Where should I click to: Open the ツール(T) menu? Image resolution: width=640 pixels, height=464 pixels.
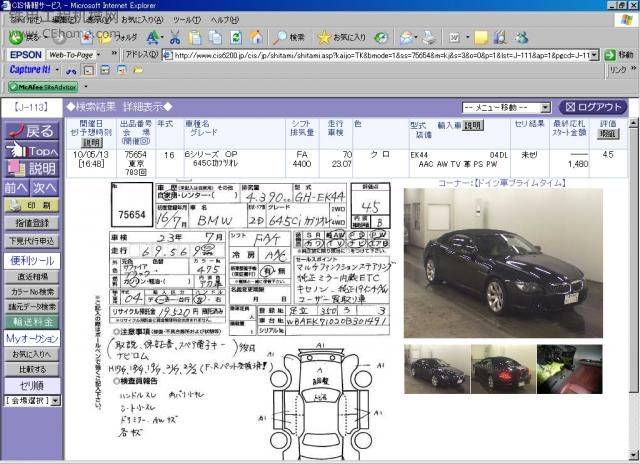(x=187, y=20)
